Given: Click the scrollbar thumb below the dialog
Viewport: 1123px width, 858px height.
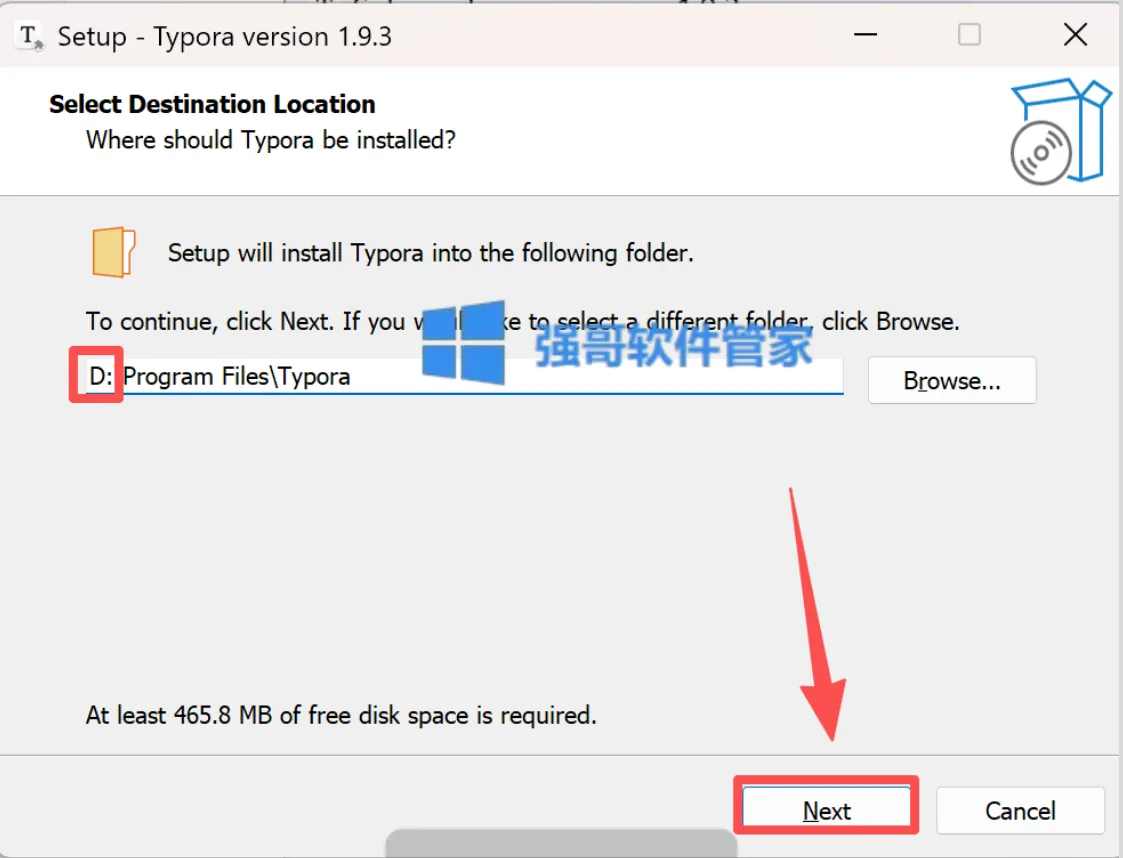Looking at the screenshot, I should click(x=561, y=844).
